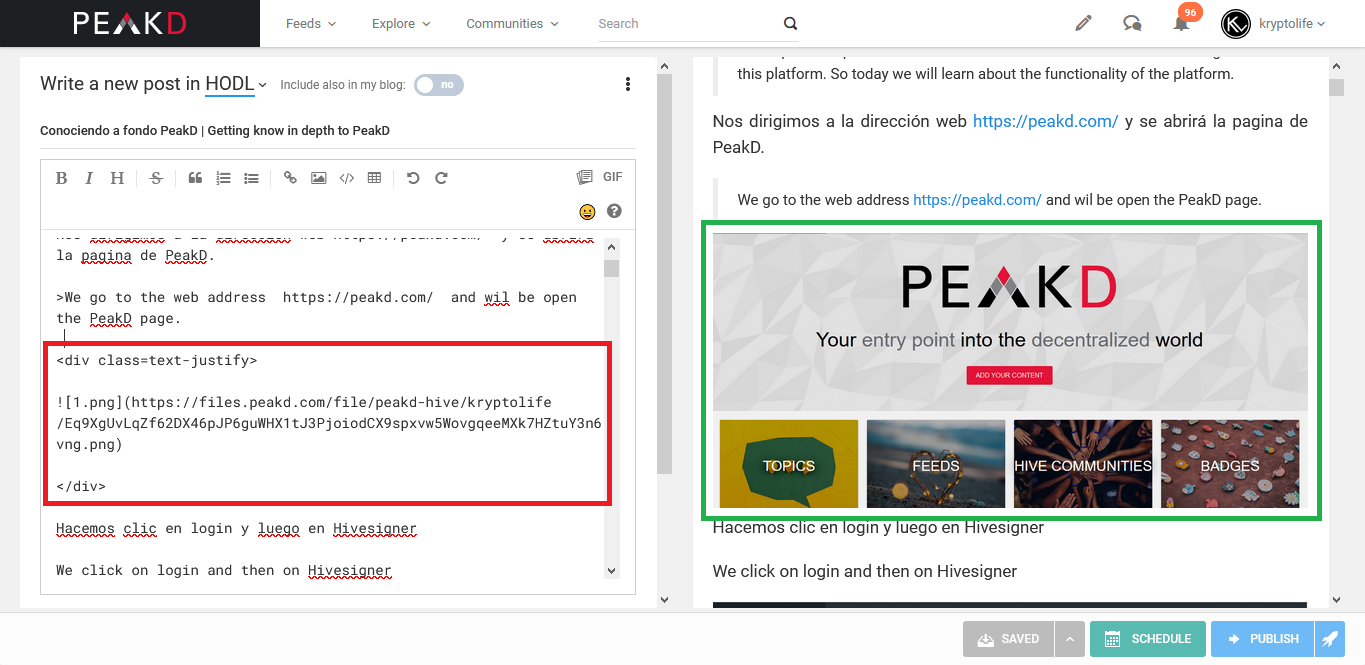Open the Communities menu
The height and width of the screenshot is (665, 1365).
click(x=513, y=23)
